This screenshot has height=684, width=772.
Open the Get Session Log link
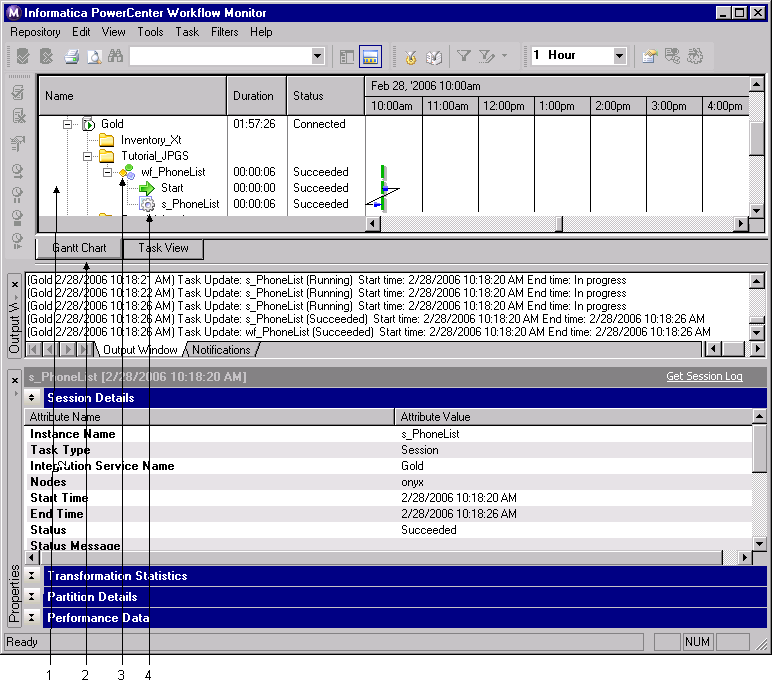(704, 377)
